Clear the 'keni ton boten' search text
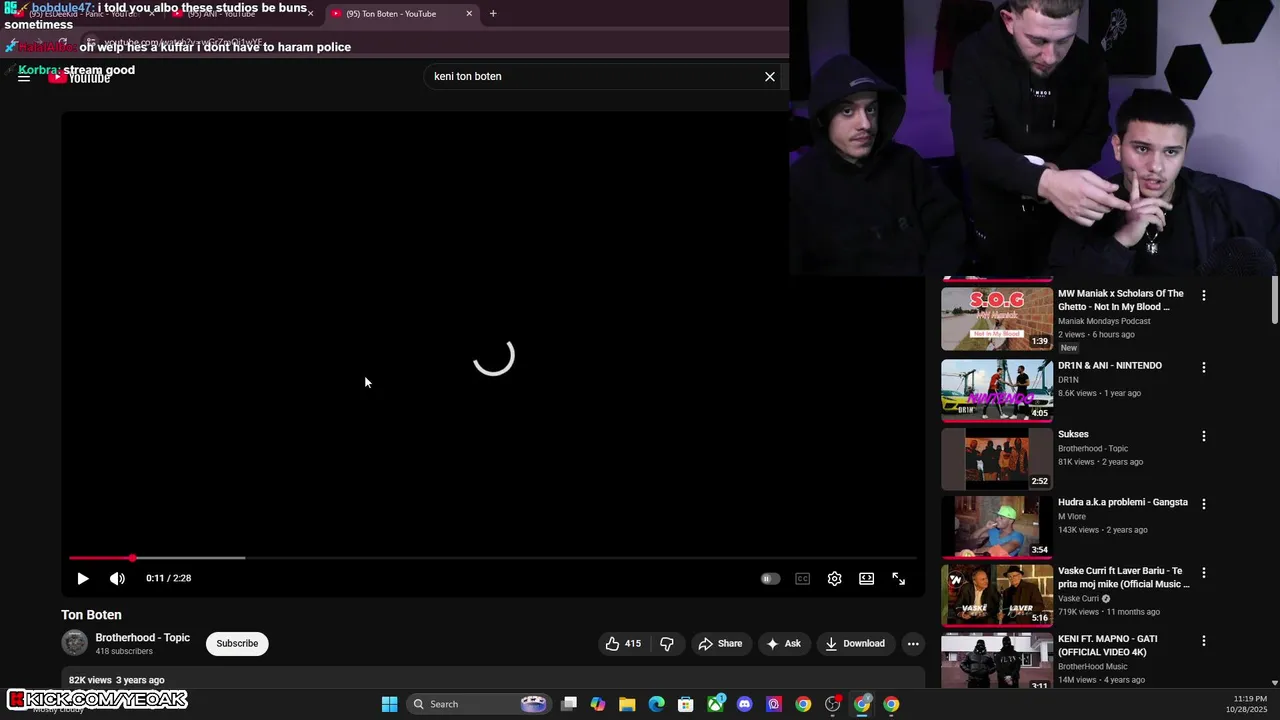The image size is (1280, 720). click(x=770, y=76)
